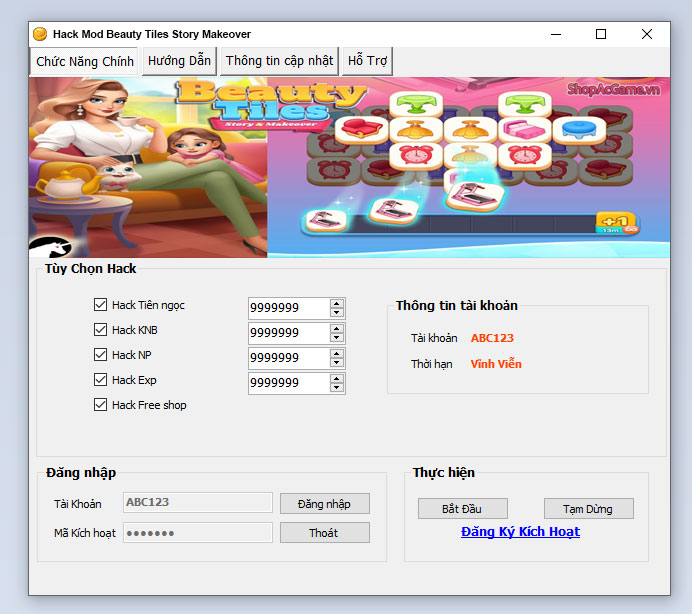The height and width of the screenshot is (616, 693).
Task: Toggle the Hack Exp checkbox
Action: click(100, 380)
